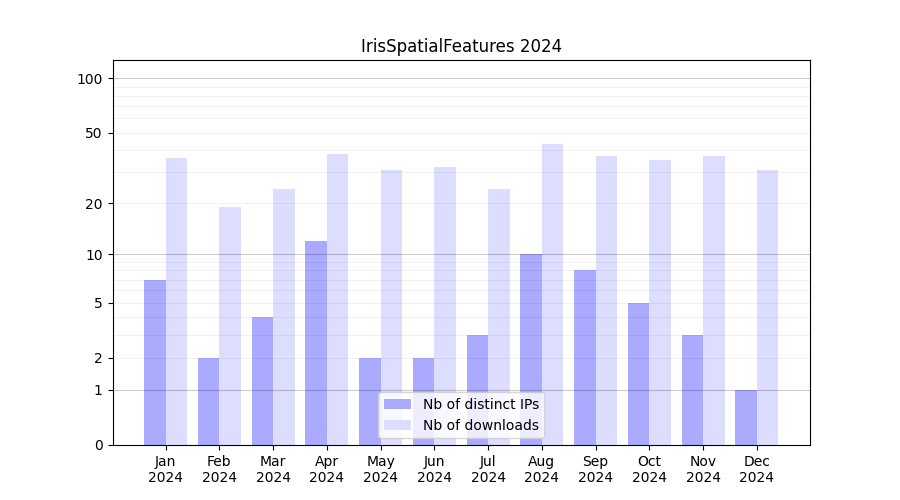Click the July downloads bar
Viewport: 900px width, 500px height.
pos(498,316)
